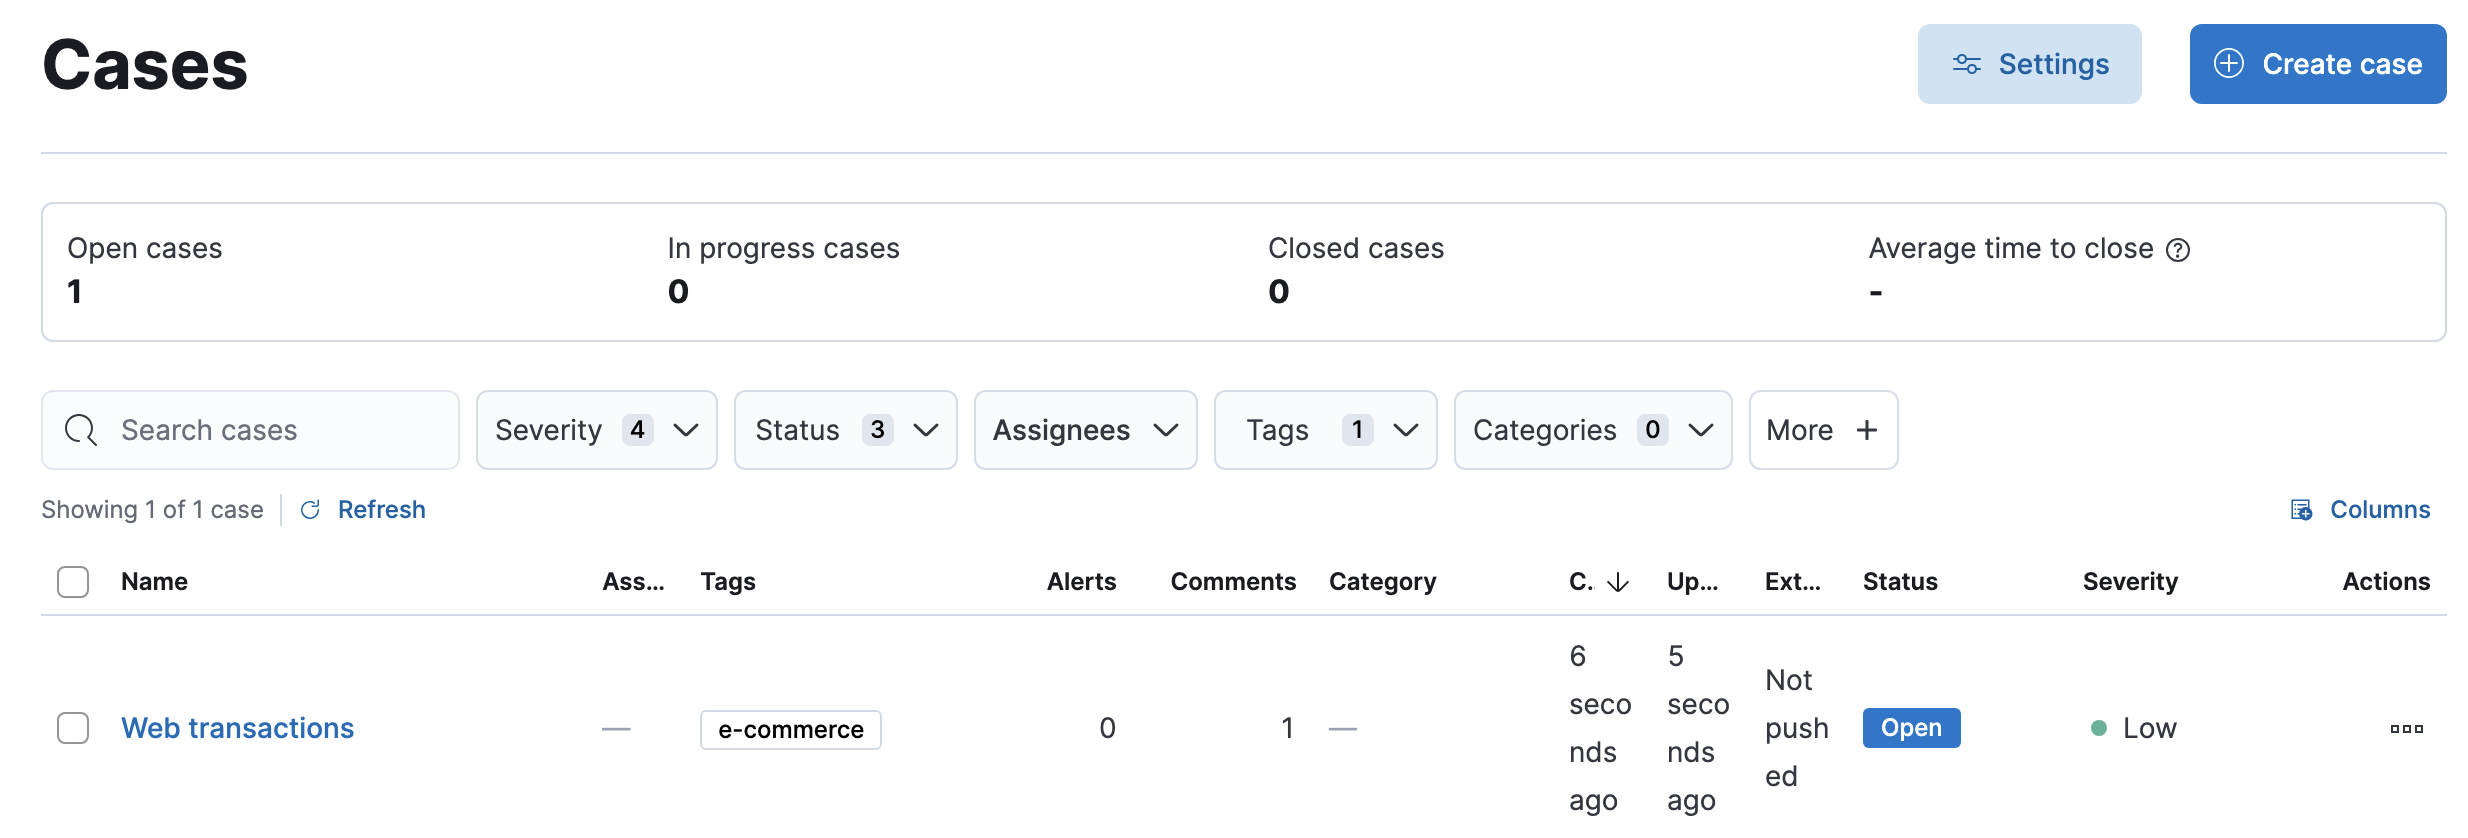Click the Columns table icon

click(x=2301, y=510)
